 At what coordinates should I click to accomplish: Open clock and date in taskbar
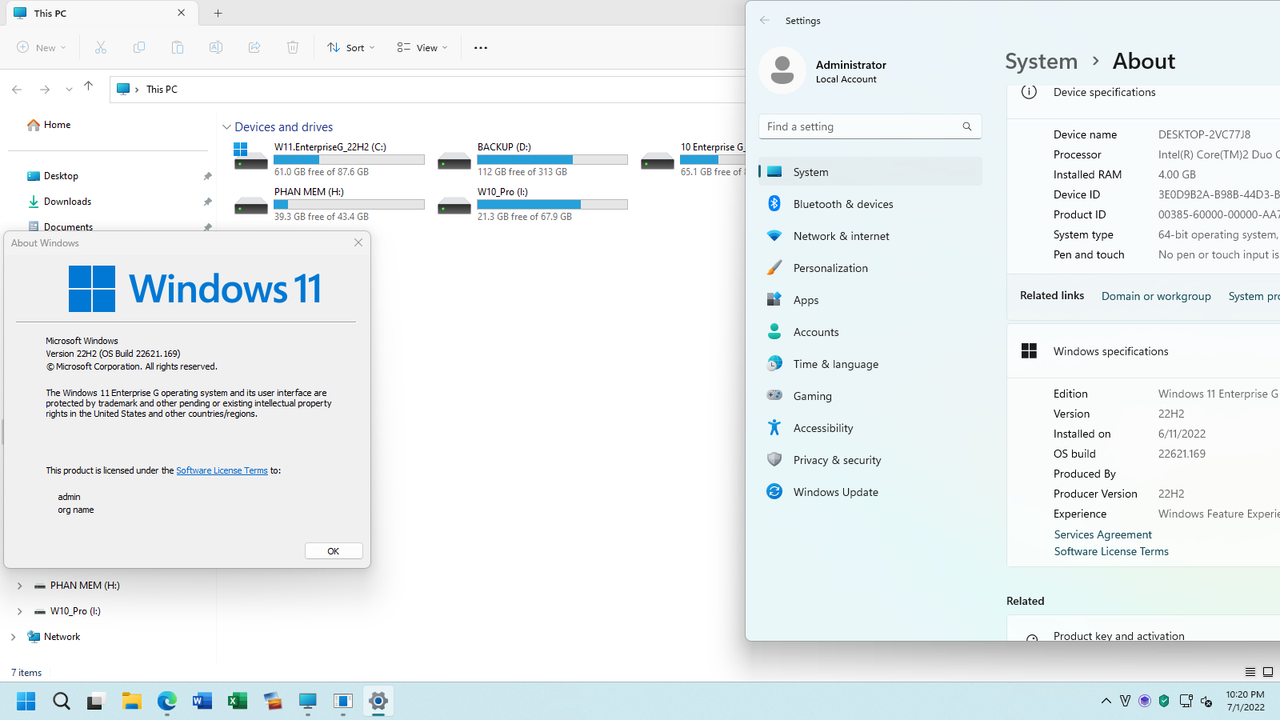(1245, 701)
